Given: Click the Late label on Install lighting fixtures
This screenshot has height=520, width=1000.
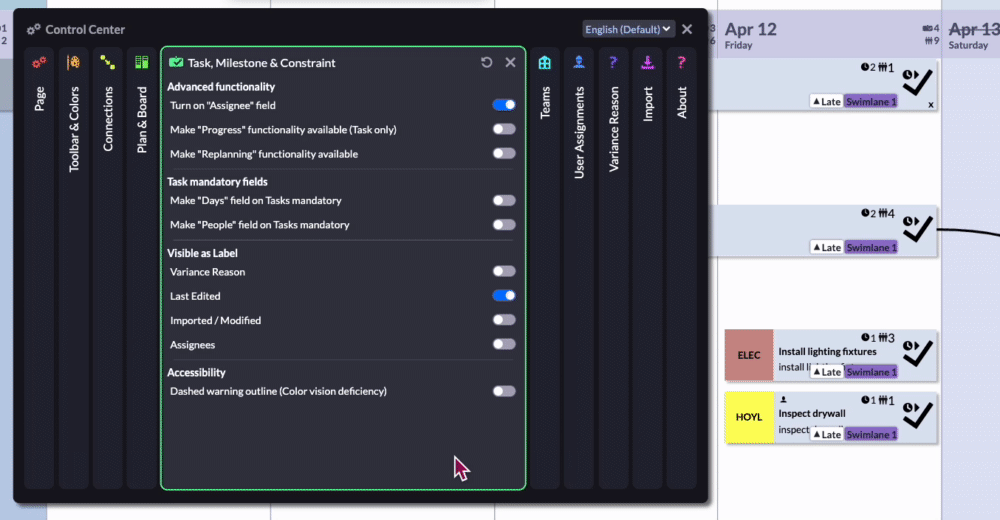Looking at the screenshot, I should tap(826, 372).
